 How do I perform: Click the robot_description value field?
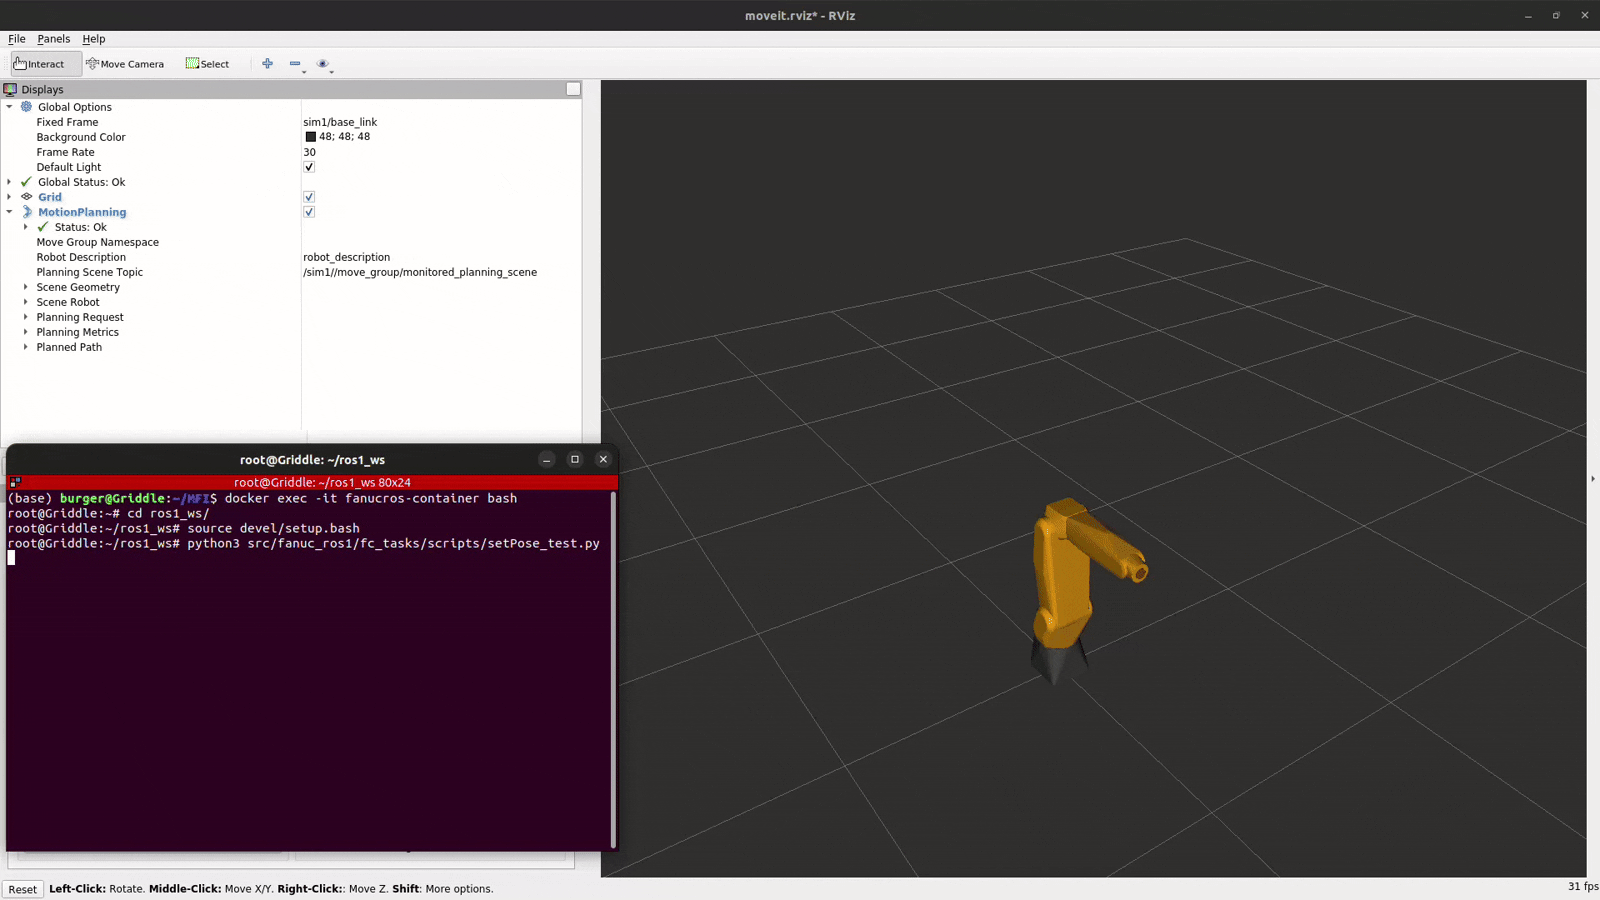(346, 257)
